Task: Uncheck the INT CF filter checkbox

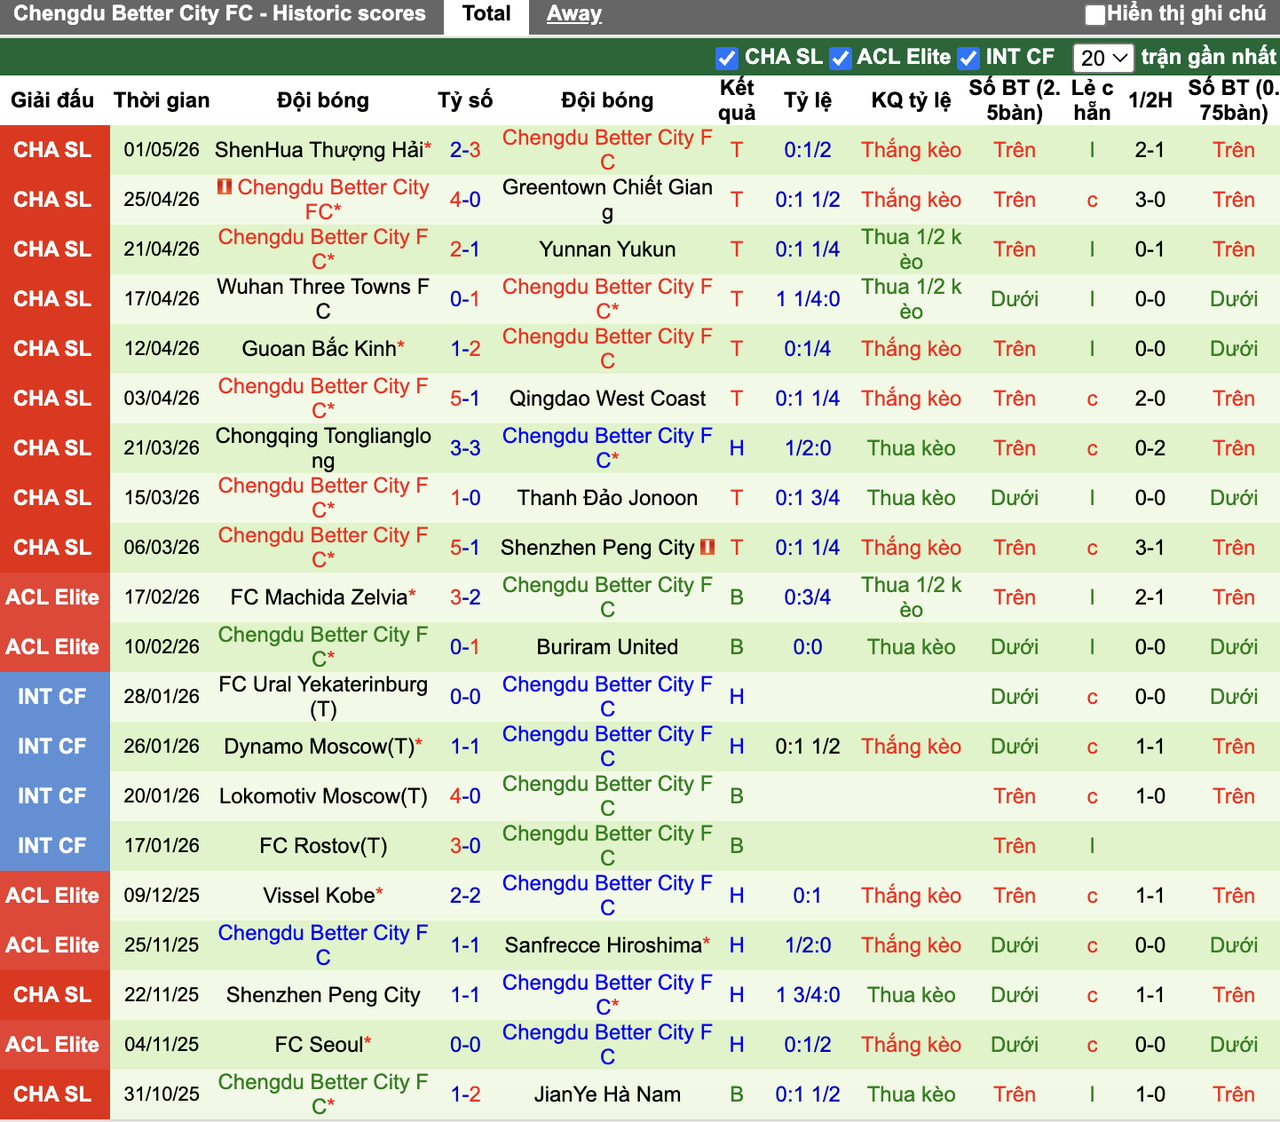Action: tap(968, 58)
